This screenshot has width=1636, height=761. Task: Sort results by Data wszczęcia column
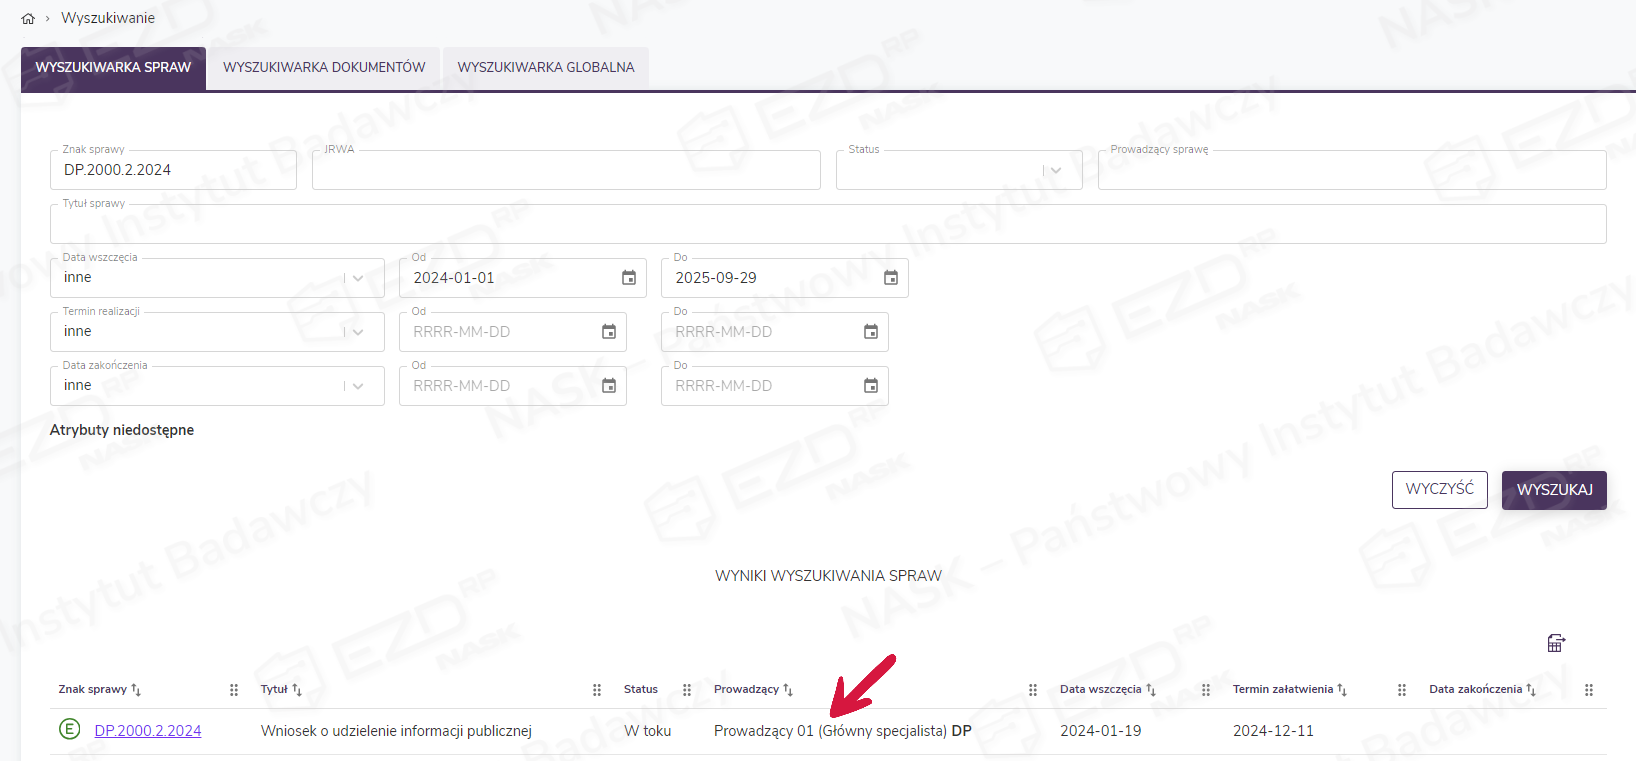(1150, 690)
